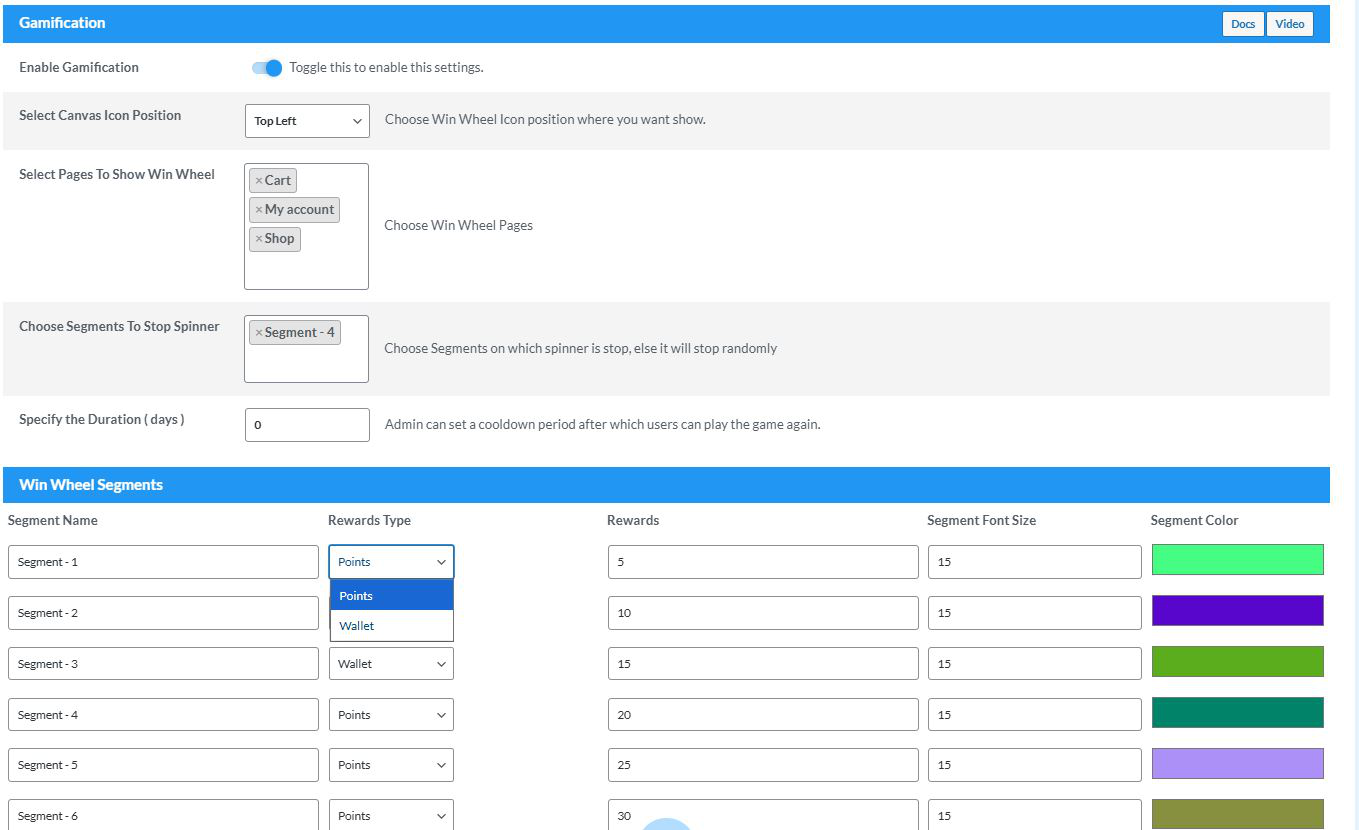The width and height of the screenshot is (1359, 830).
Task: Remove Segment - 4 from stop spinner list
Action: (259, 331)
